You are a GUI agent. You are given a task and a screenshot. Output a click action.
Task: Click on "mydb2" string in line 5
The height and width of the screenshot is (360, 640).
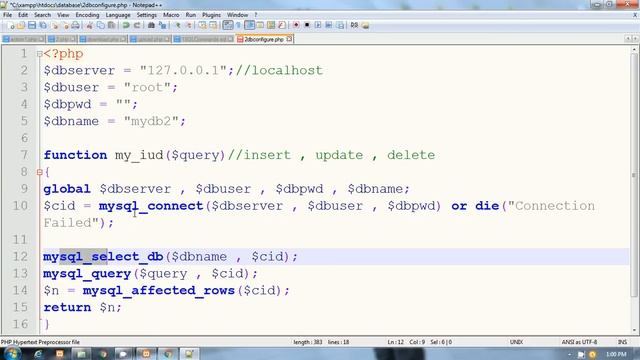point(151,121)
